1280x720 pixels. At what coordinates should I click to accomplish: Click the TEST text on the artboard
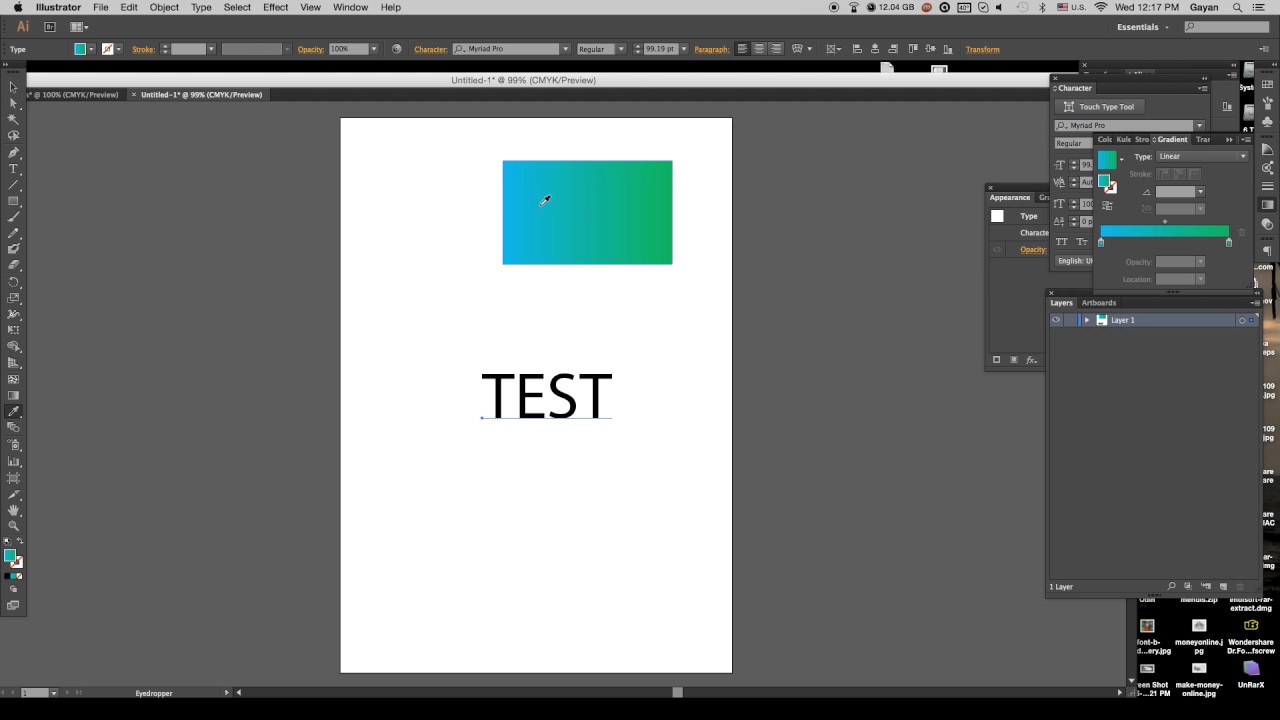[546, 396]
